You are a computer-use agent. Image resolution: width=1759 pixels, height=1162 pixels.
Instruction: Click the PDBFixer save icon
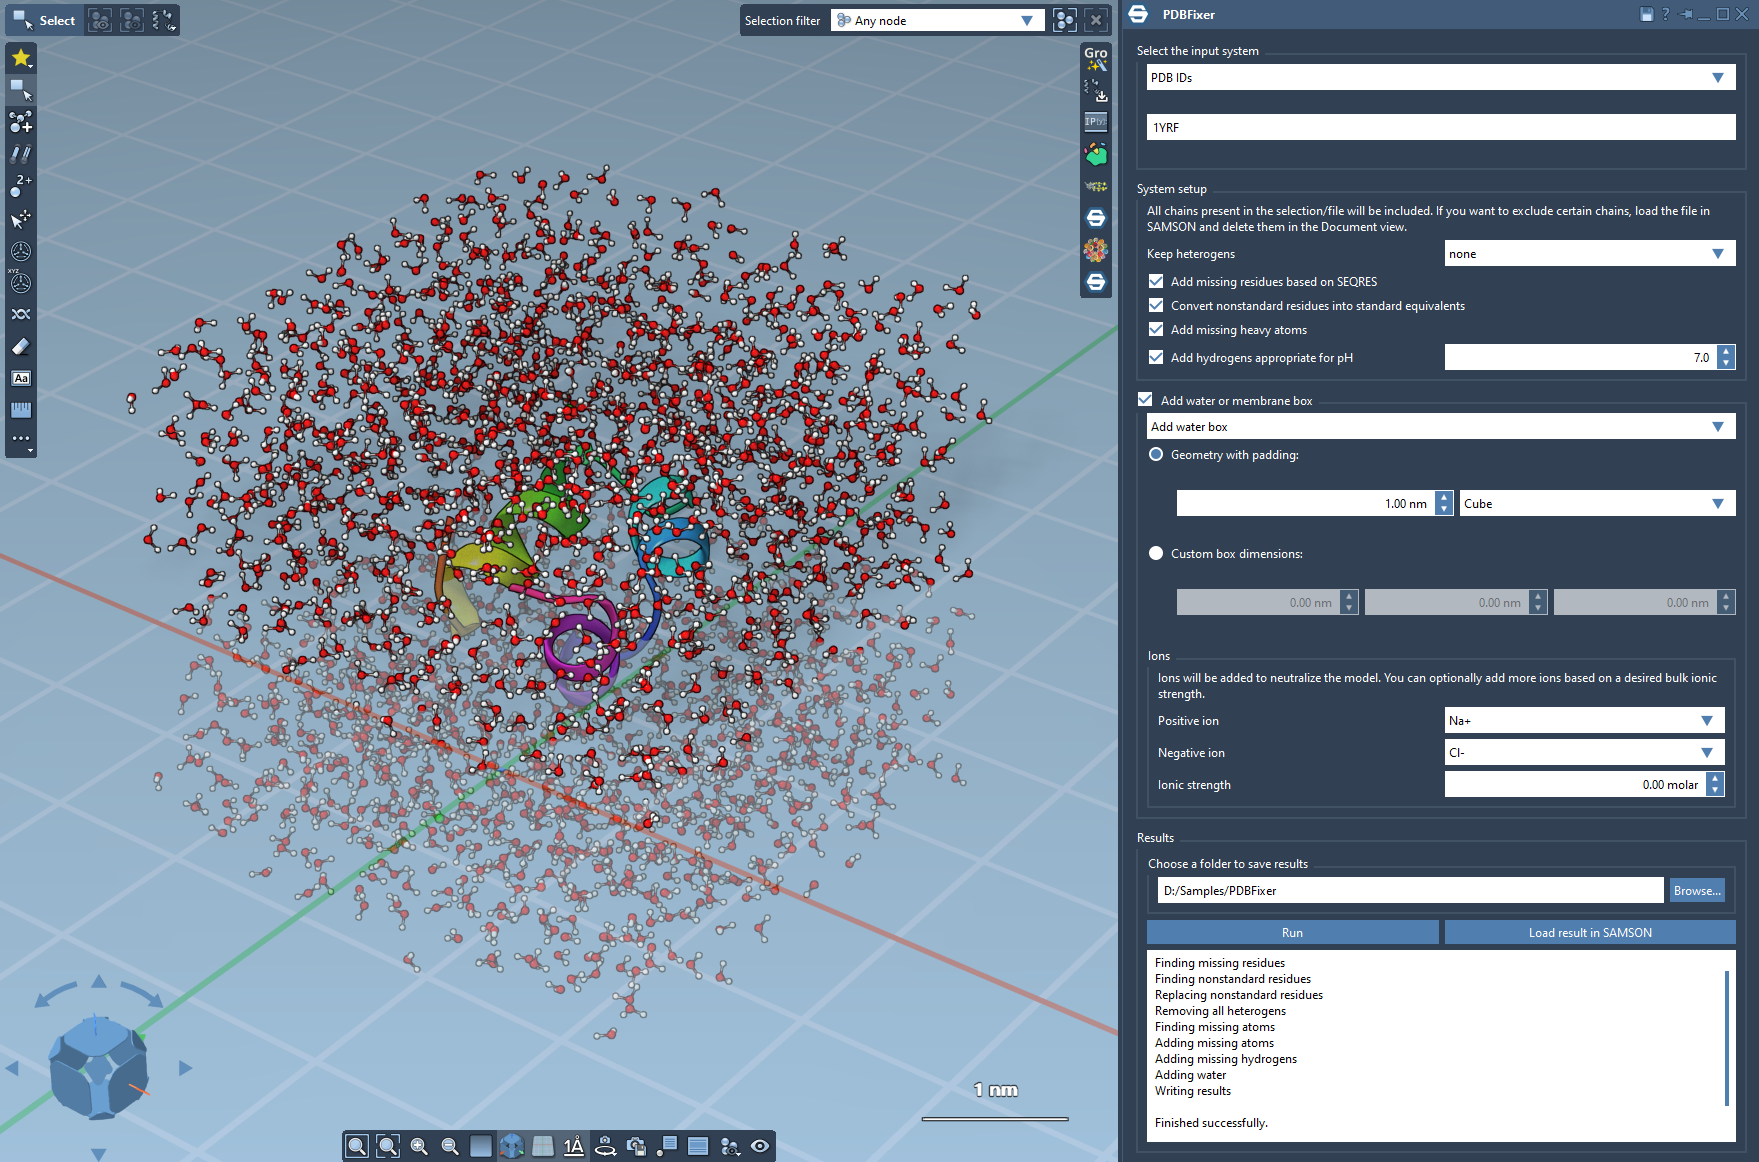(1646, 14)
